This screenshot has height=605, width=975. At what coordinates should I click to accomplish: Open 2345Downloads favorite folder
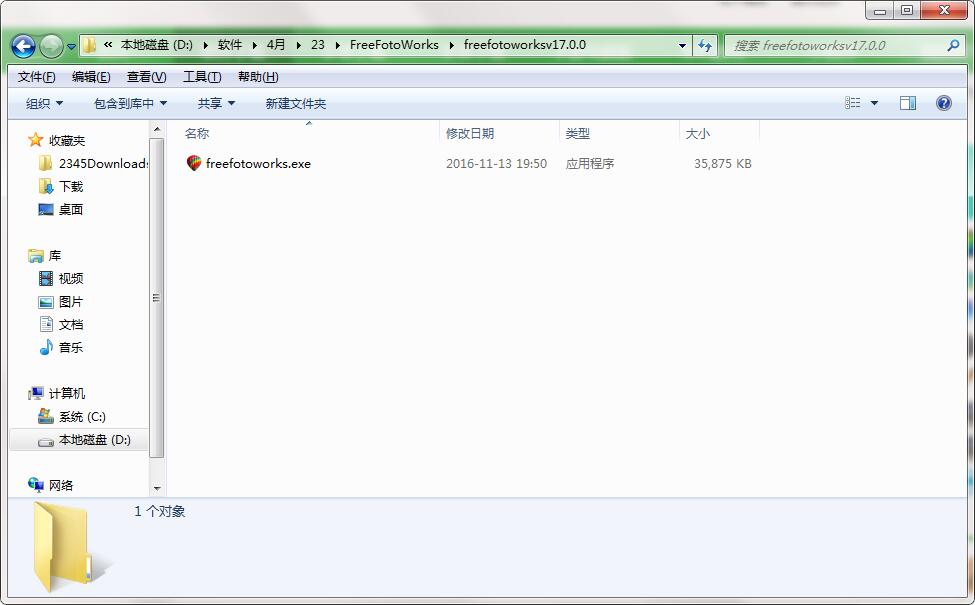103,164
